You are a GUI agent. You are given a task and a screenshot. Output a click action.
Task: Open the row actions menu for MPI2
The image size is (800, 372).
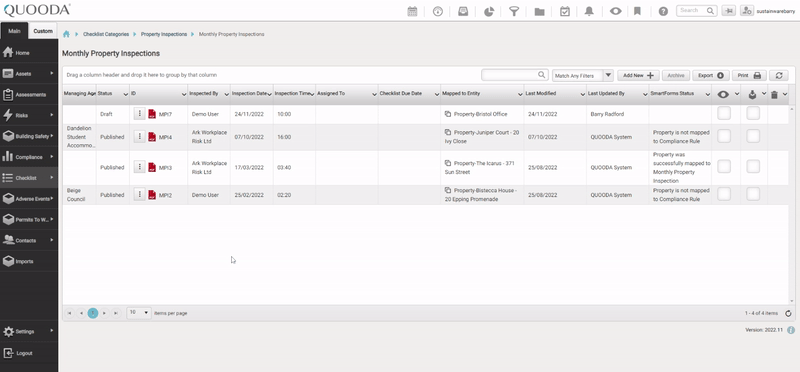click(139, 194)
